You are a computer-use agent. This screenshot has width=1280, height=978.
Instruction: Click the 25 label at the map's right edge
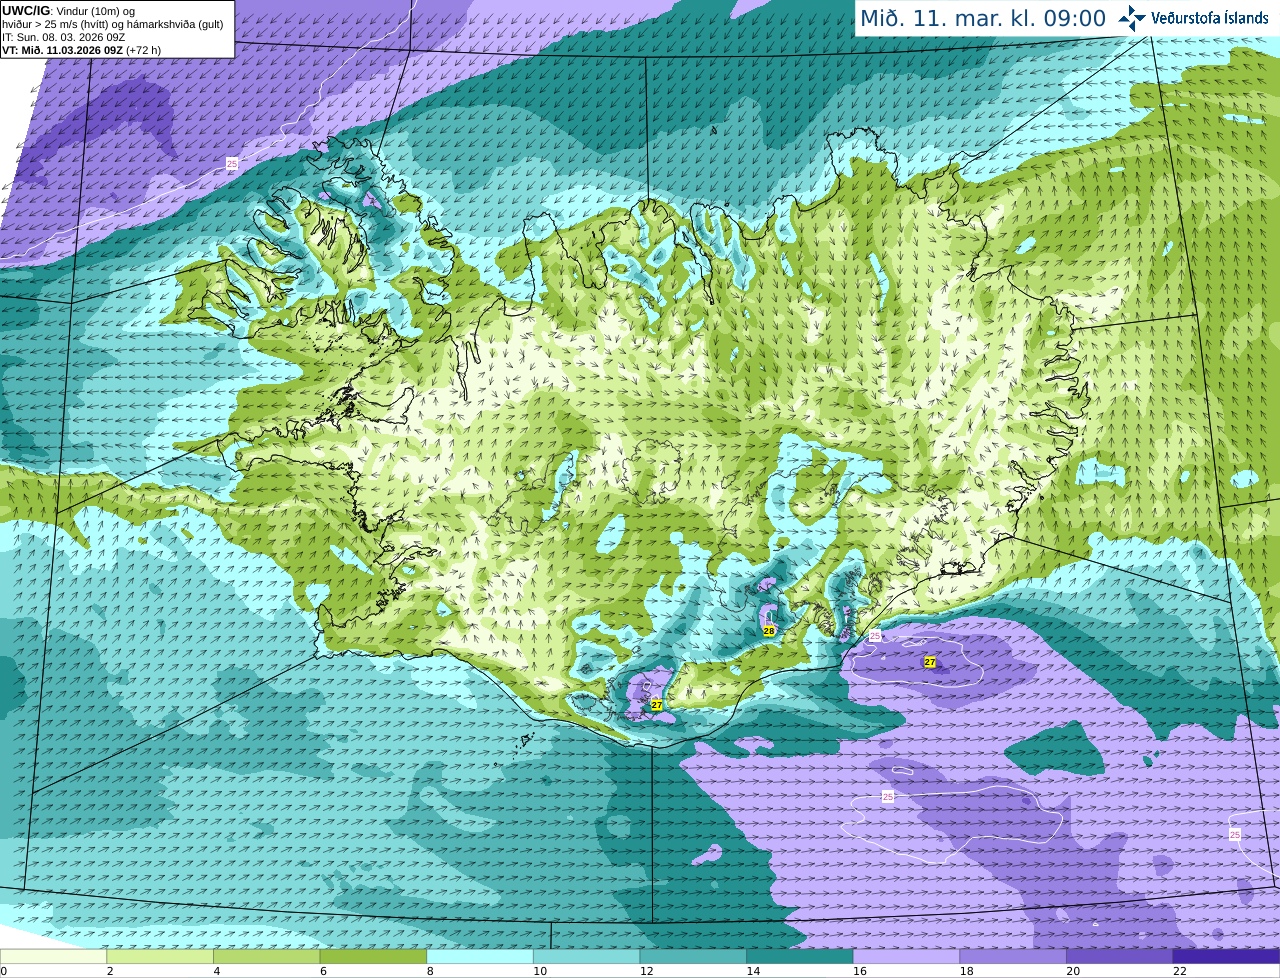1235,834
